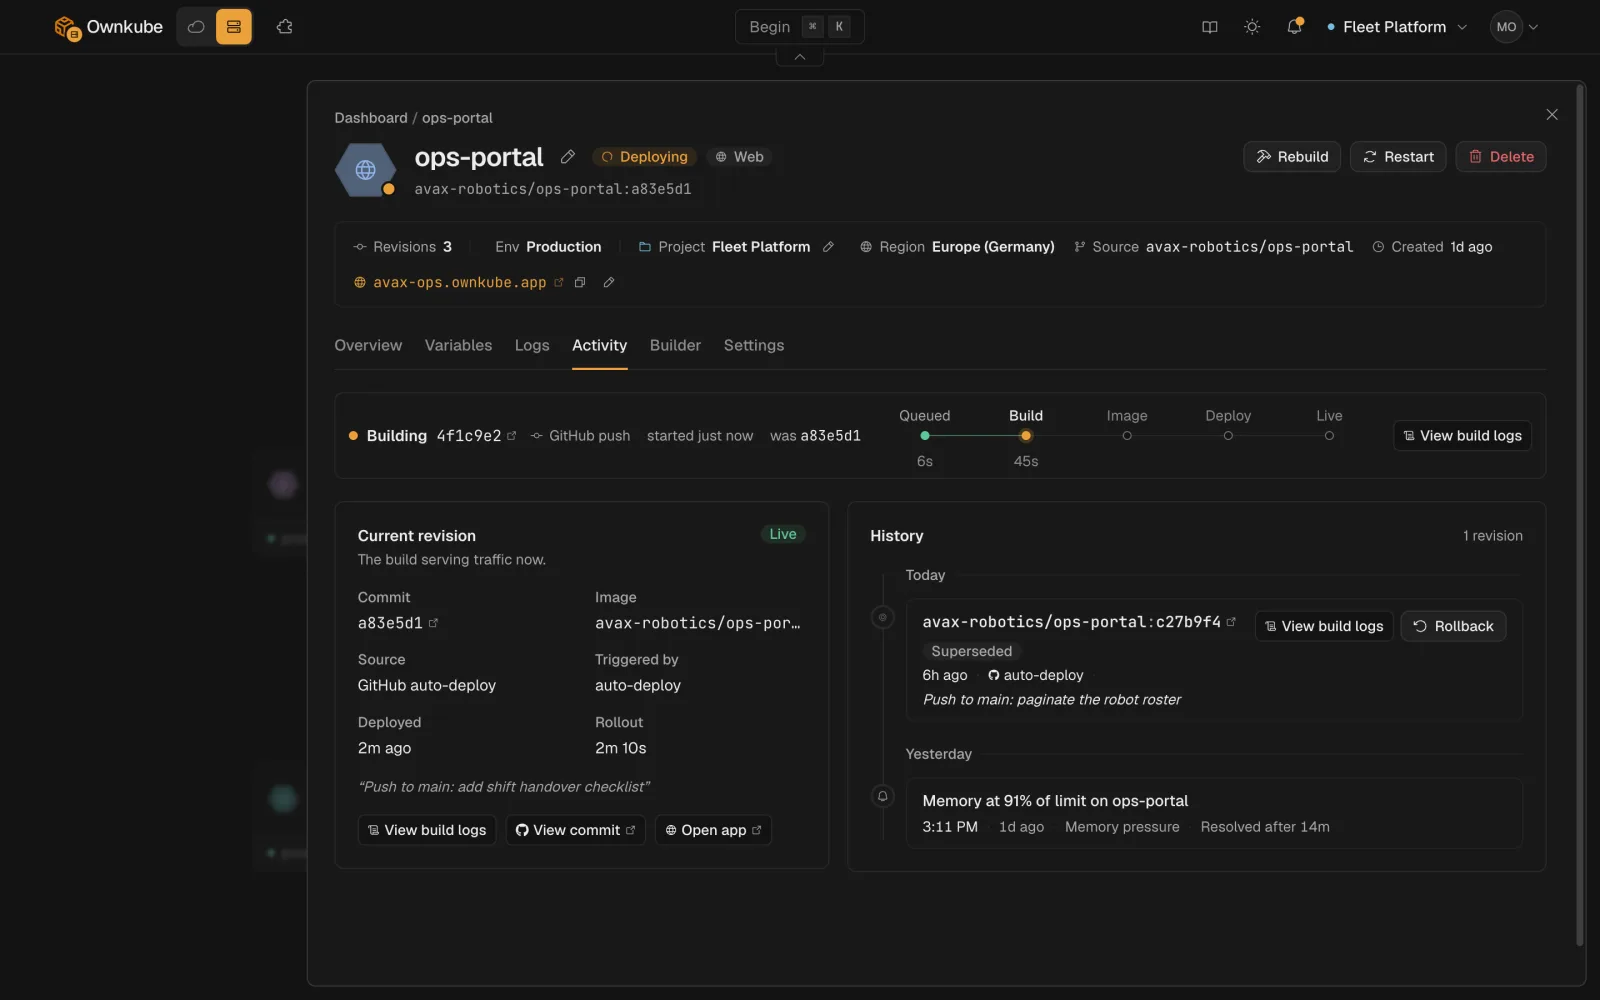This screenshot has width=1600, height=1000.
Task: Click the Open app button
Action: 713,830
